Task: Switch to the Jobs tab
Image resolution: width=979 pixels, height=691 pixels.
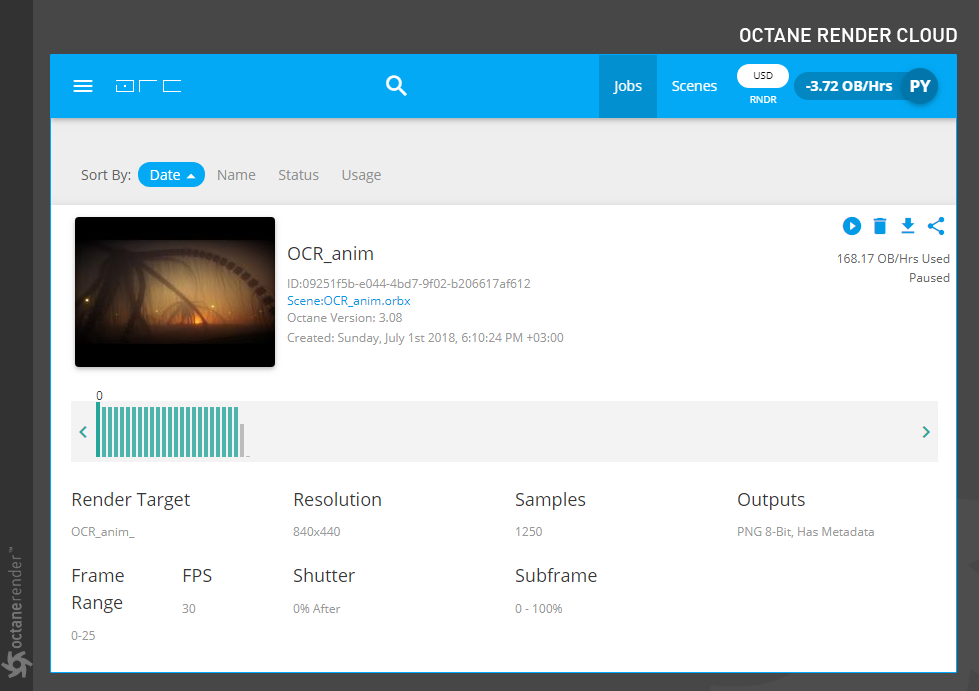Action: tap(627, 86)
